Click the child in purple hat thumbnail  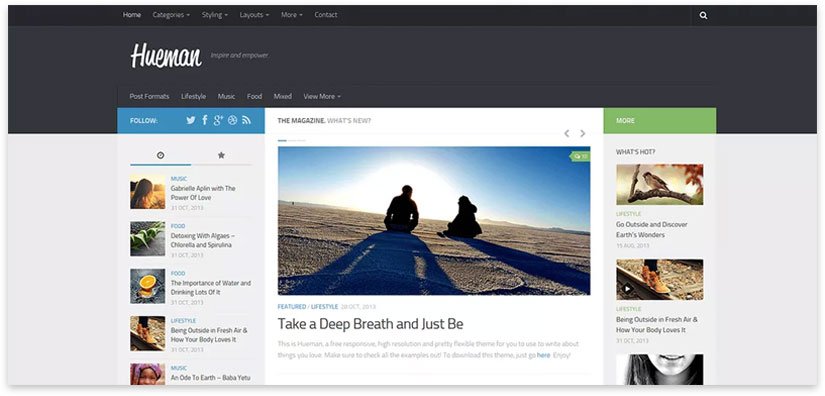coord(148,374)
